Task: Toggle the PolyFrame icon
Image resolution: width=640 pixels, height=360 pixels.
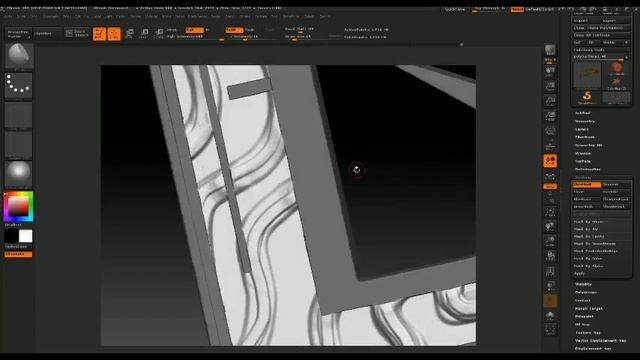Action: click(x=550, y=271)
